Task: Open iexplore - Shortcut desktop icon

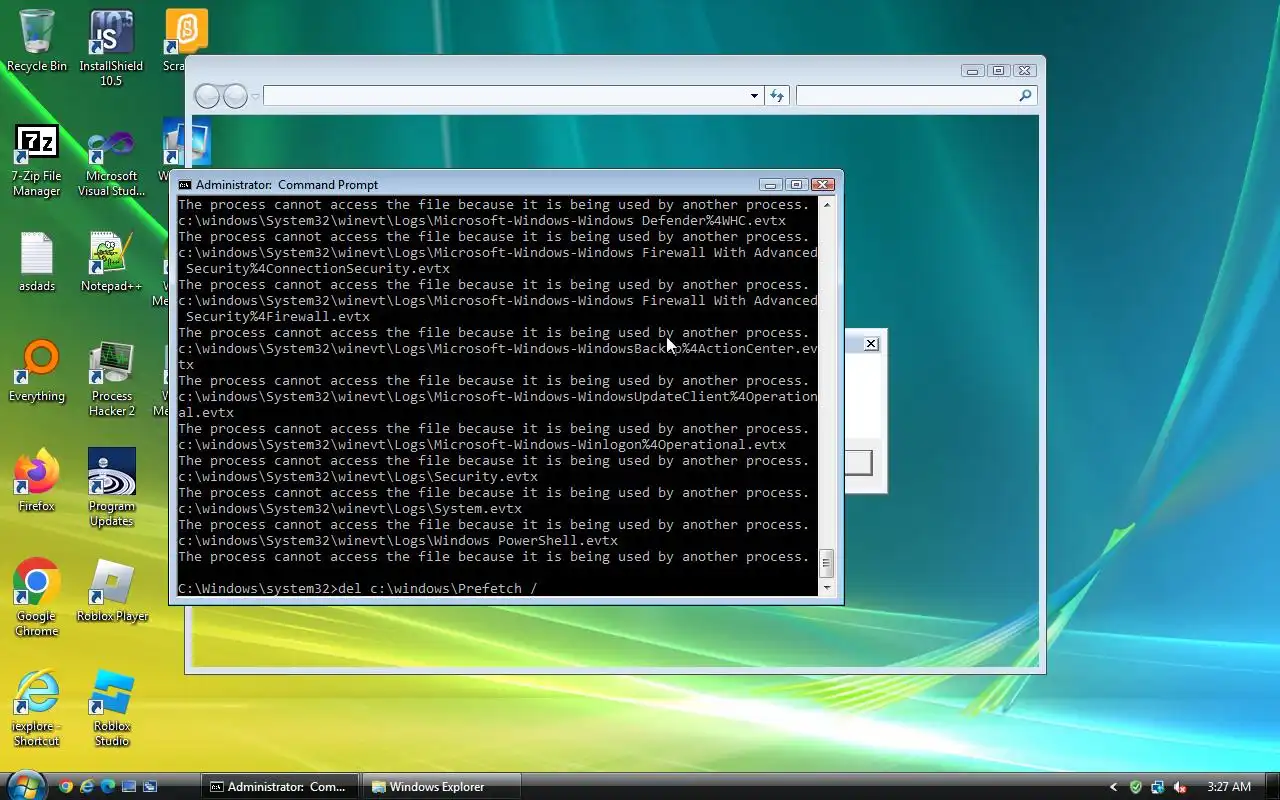Action: [37, 708]
